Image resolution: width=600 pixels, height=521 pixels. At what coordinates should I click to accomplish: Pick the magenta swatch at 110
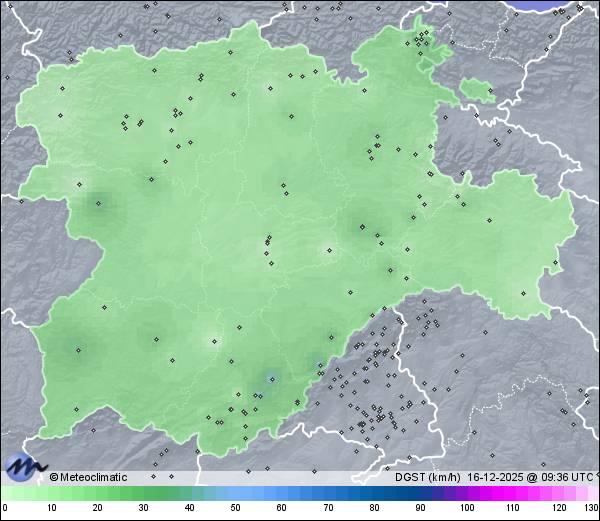click(512, 493)
